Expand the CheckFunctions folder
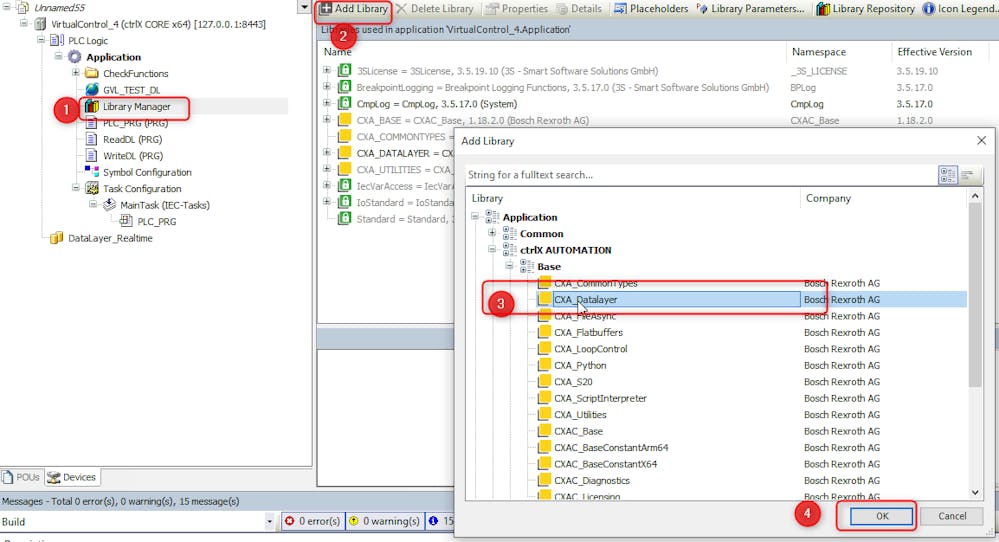Viewport: 999px width, 542px height. (x=76, y=73)
